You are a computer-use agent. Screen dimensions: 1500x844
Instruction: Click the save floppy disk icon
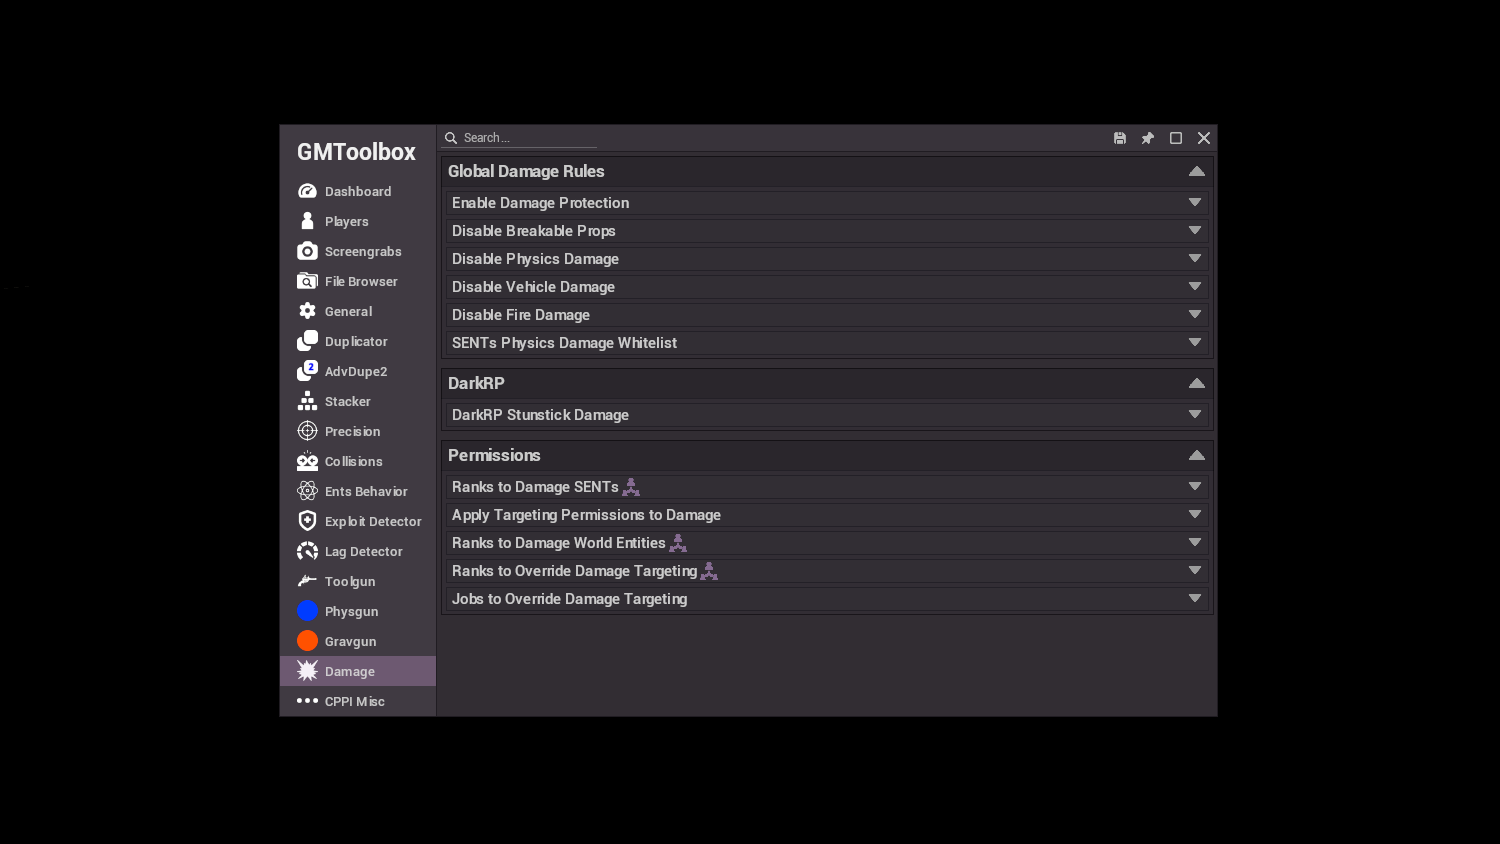(1120, 138)
